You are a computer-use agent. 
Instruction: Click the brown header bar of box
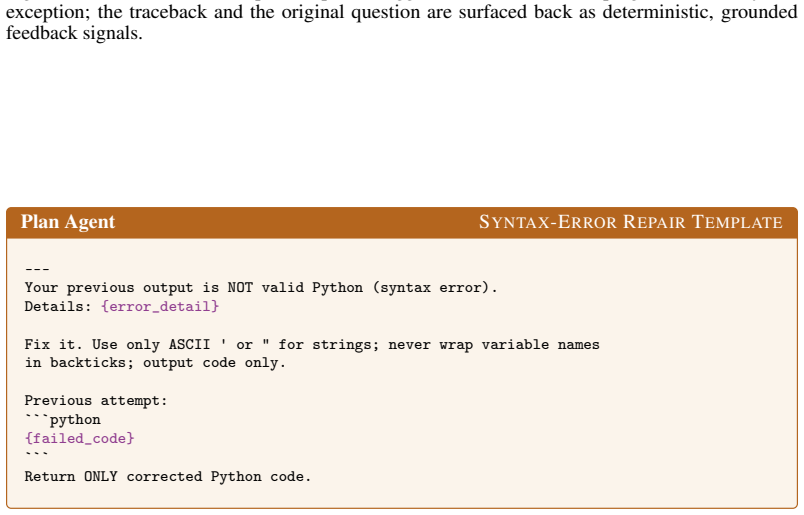pyautogui.click(x=402, y=222)
